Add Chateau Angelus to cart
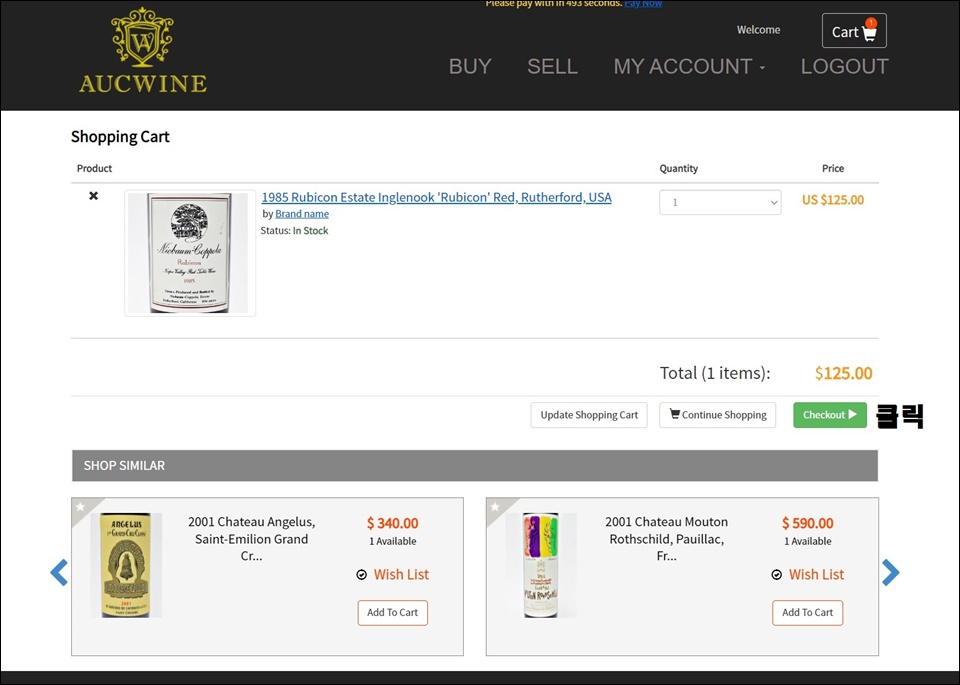Viewport: 960px width, 685px height. coord(392,613)
